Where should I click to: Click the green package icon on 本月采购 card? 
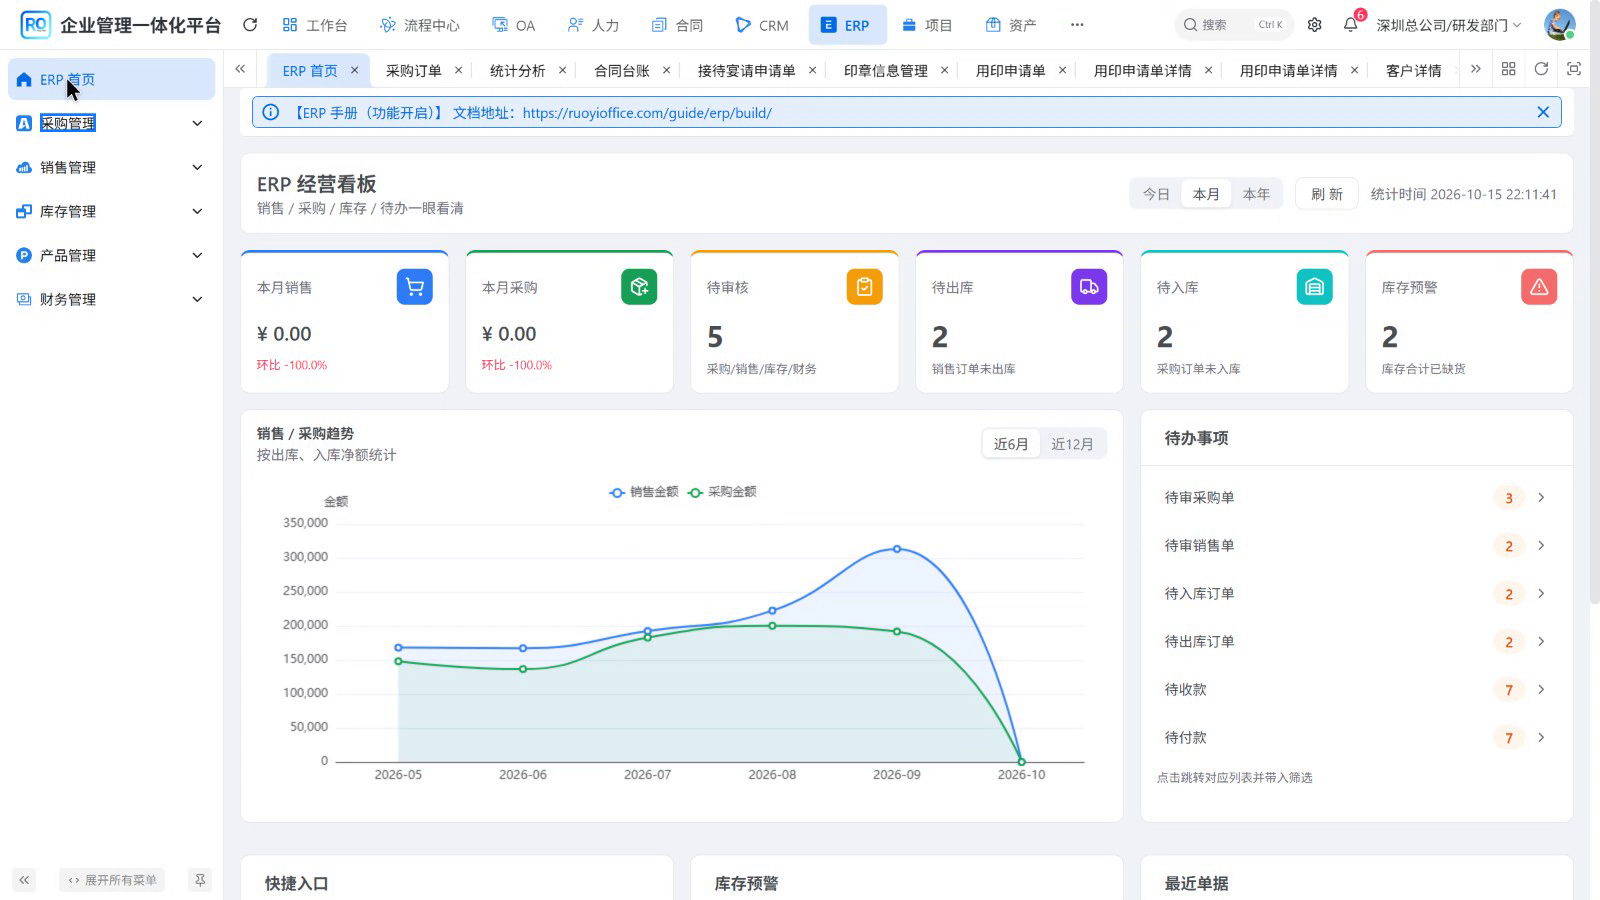coord(639,287)
